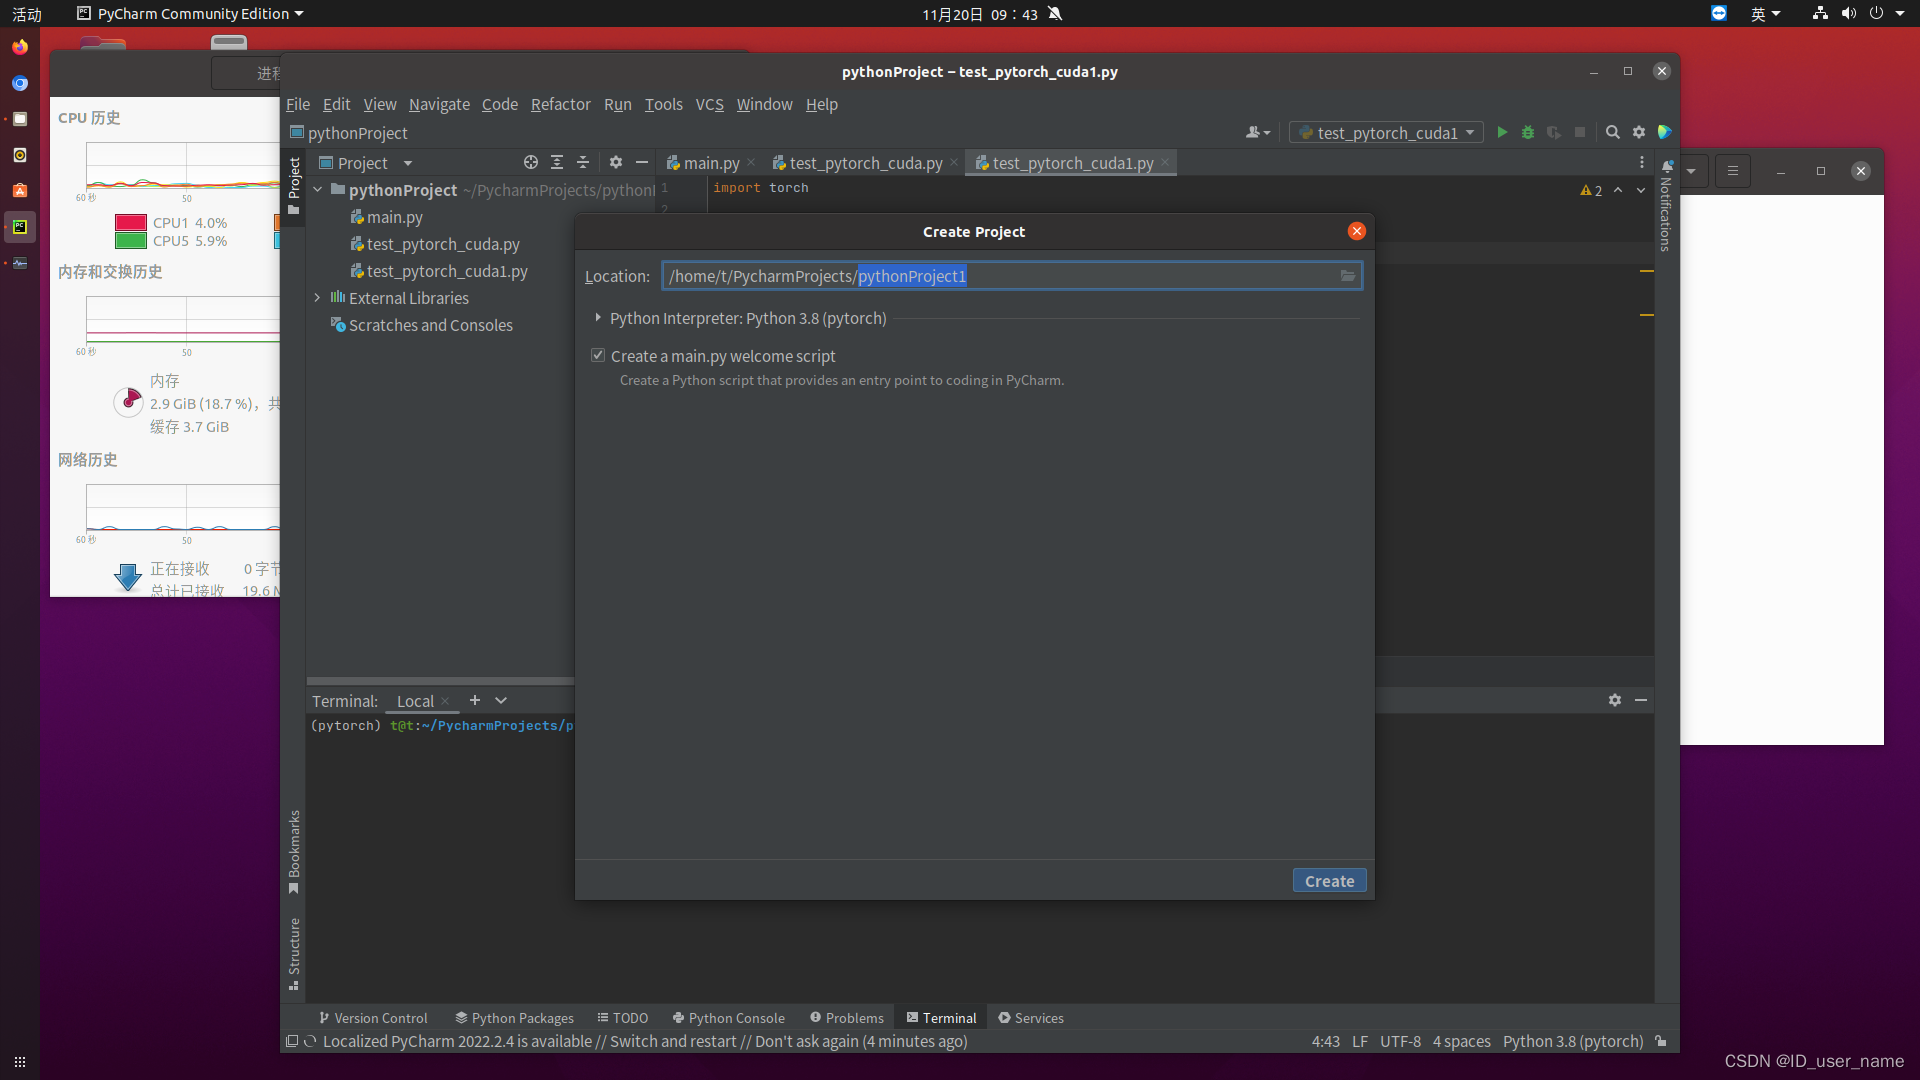
Task: Run test_pytorch_cuda1 with the green play icon
Action: [x=1502, y=132]
